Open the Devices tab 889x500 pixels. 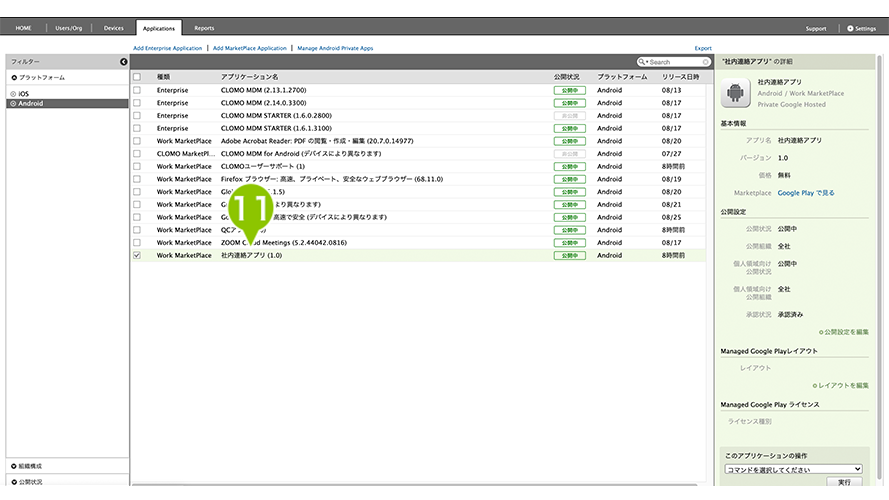pyautogui.click(x=113, y=28)
